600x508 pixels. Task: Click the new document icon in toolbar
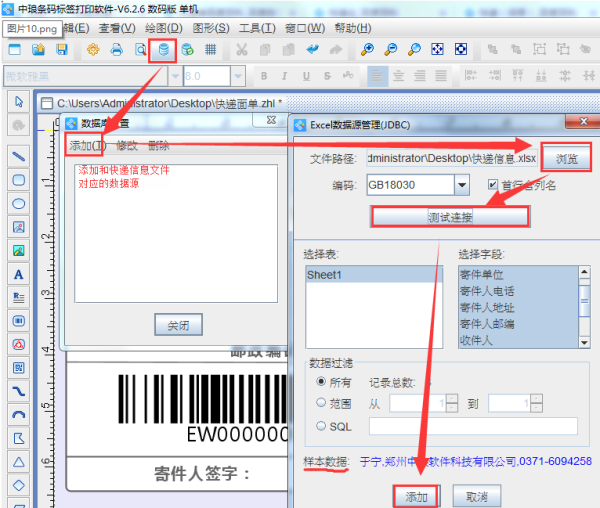click(x=15, y=49)
